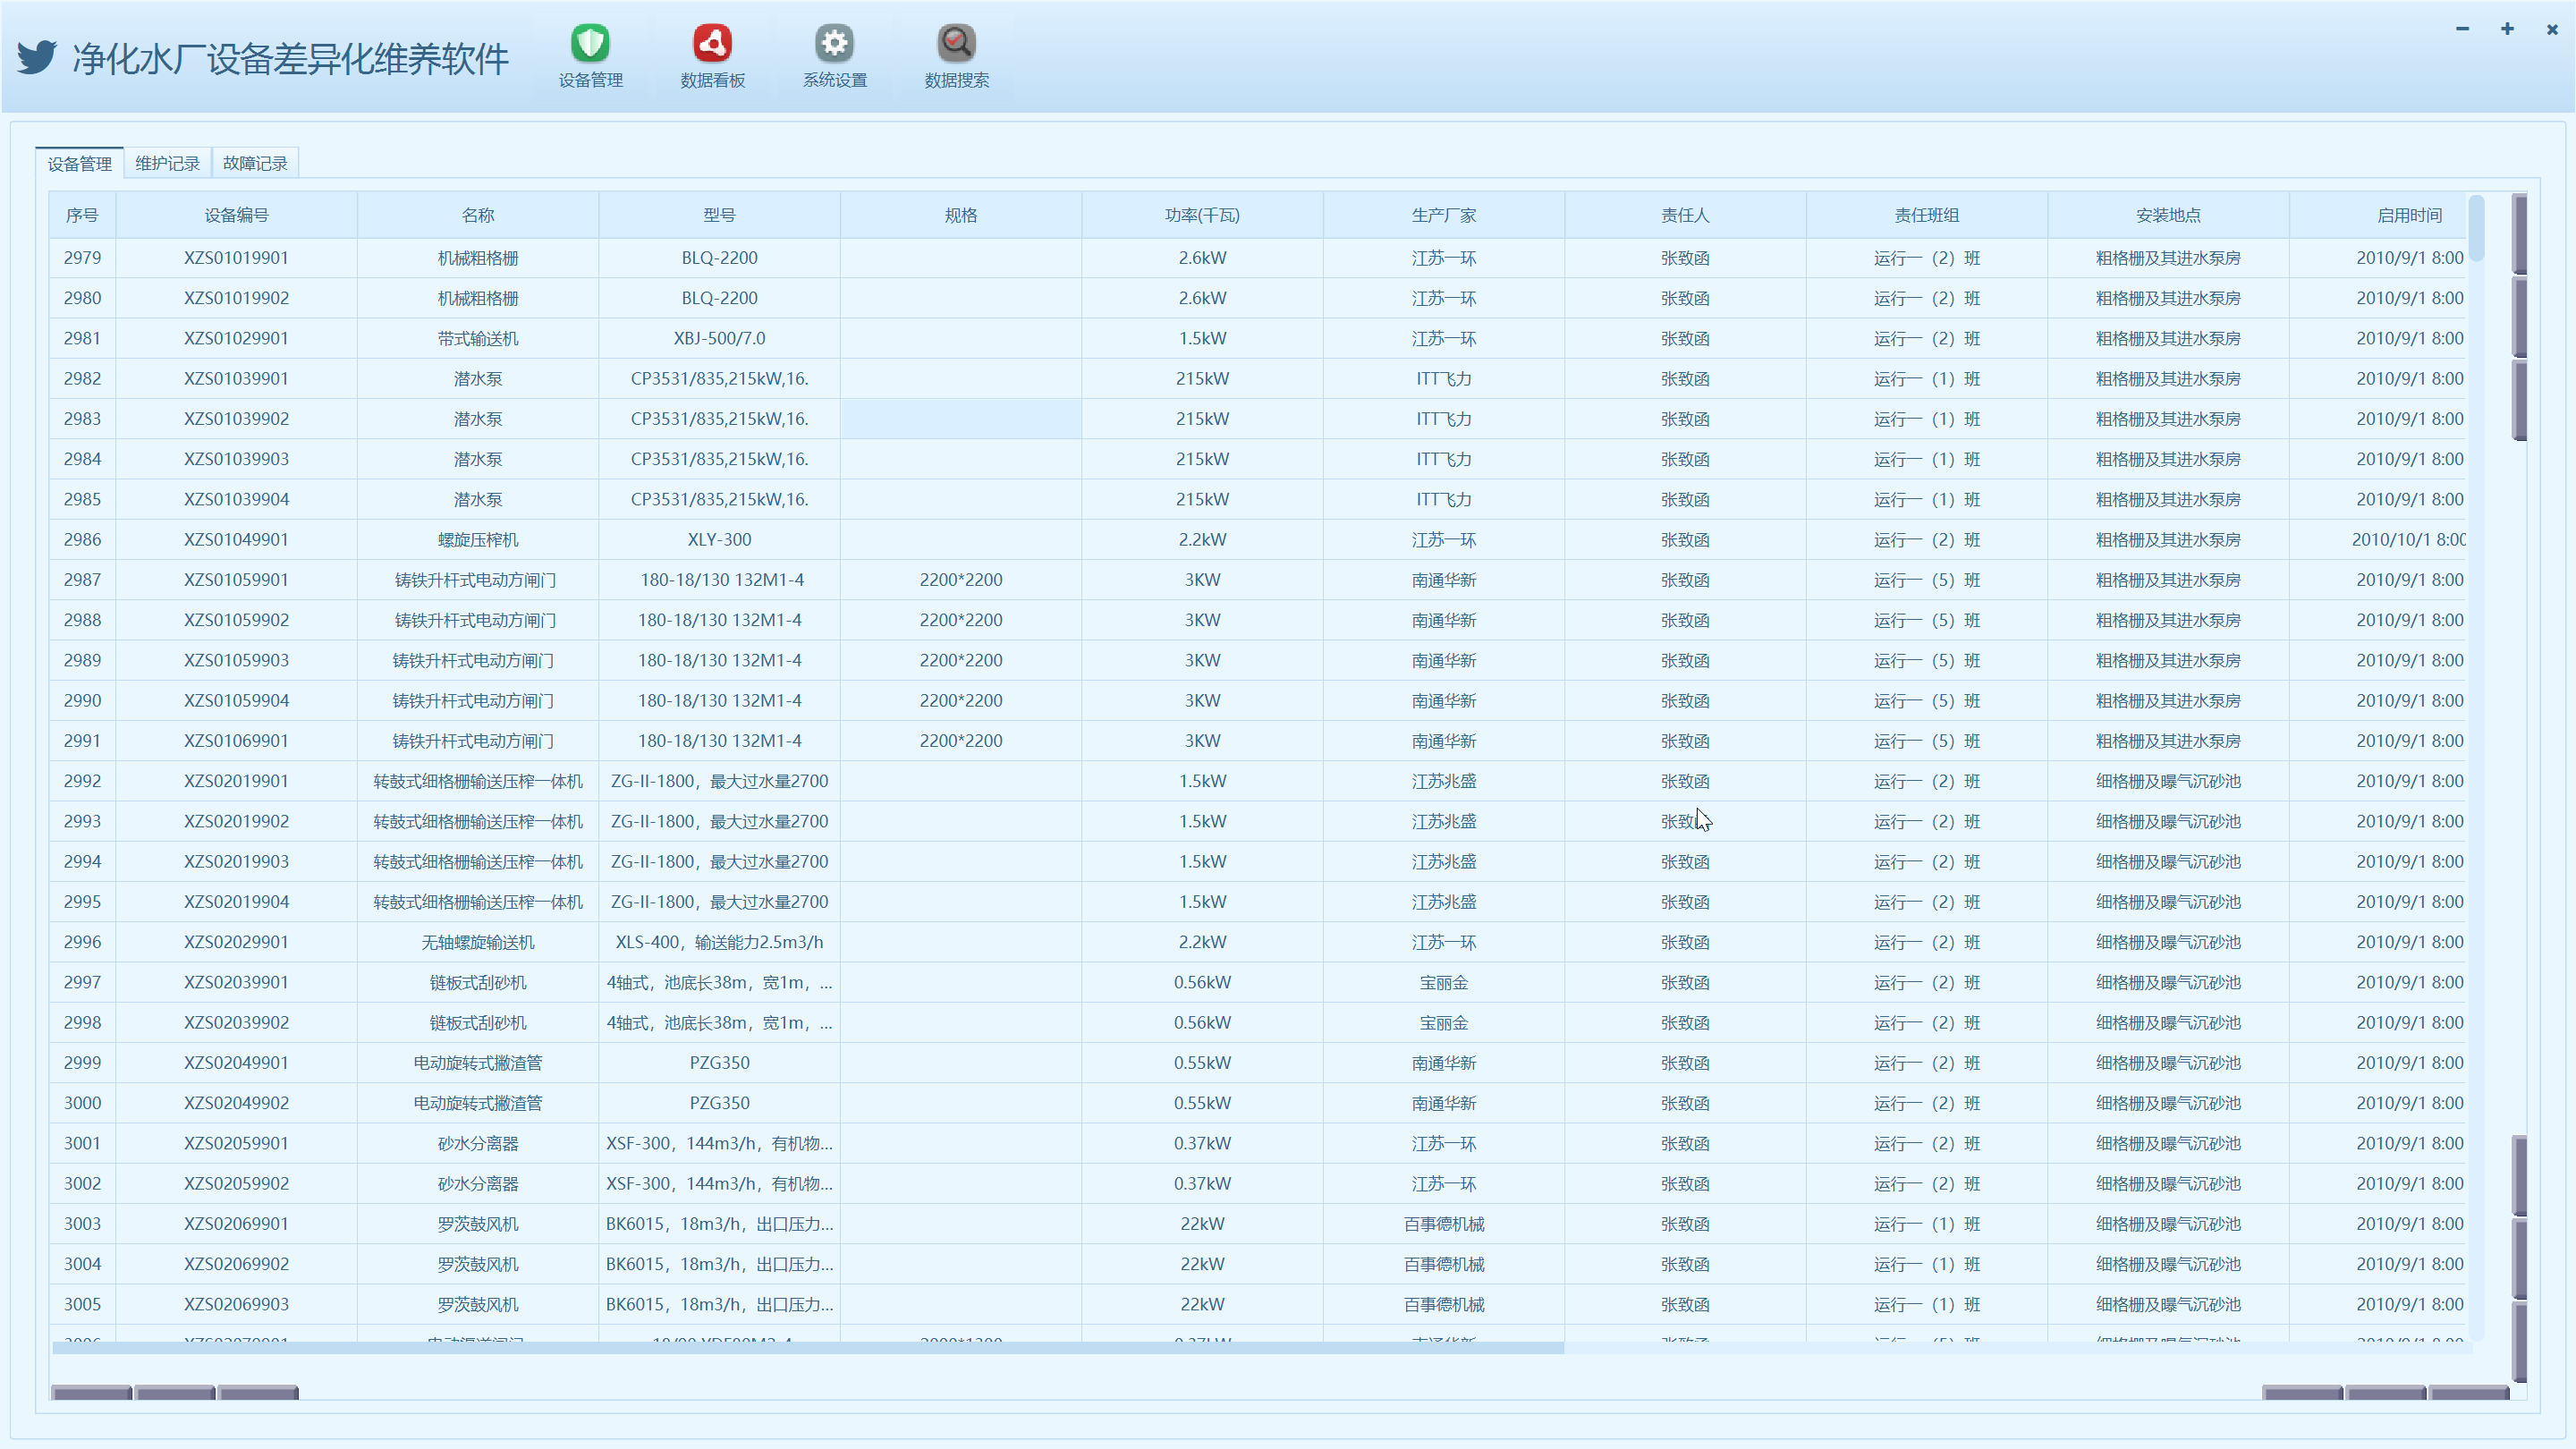This screenshot has height=1449, width=2576.
Task: Click model XBJ-500/7.0 cell
Action: click(719, 338)
